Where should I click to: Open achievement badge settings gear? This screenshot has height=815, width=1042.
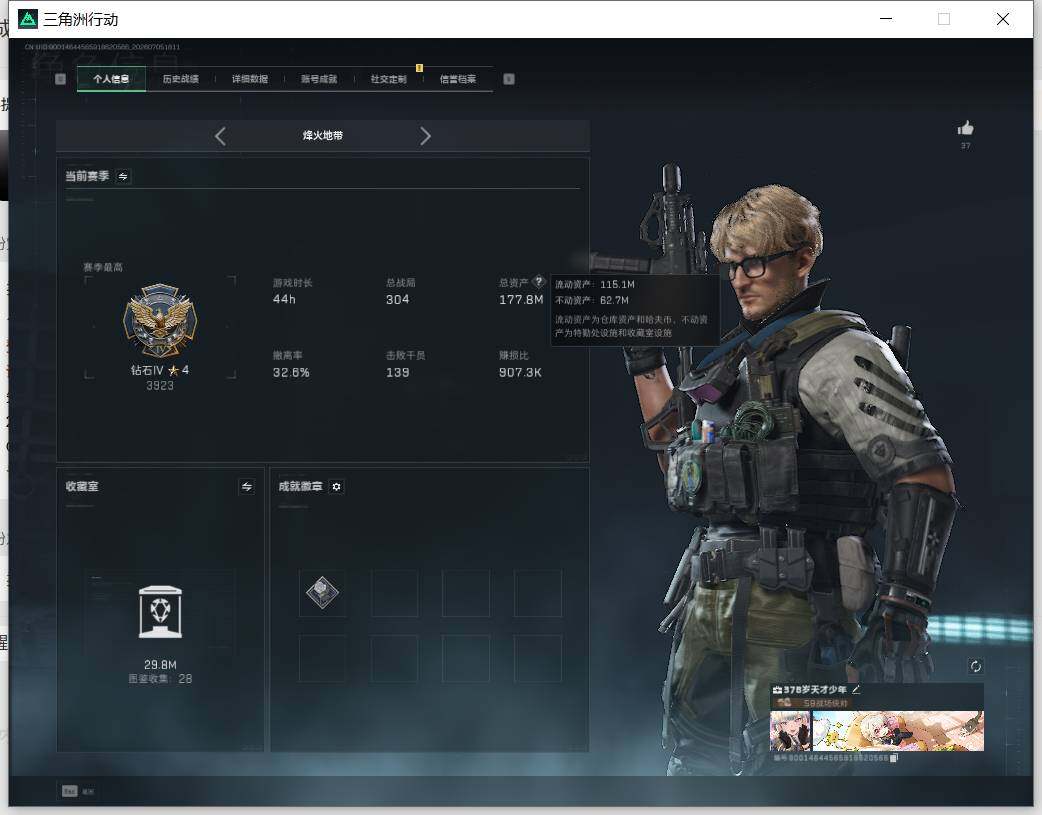[x=336, y=487]
